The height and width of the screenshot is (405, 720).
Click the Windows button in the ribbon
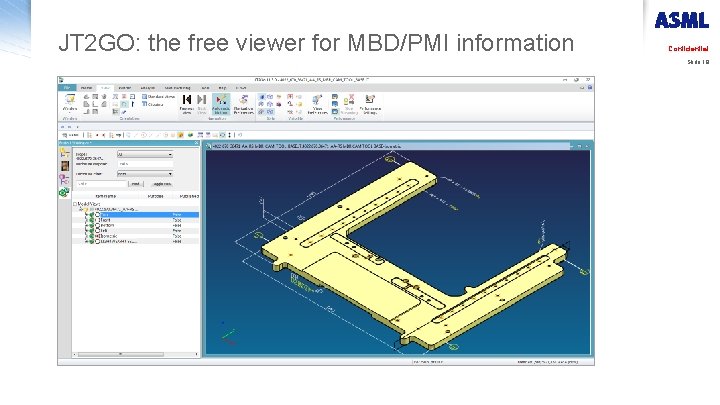click(x=70, y=104)
